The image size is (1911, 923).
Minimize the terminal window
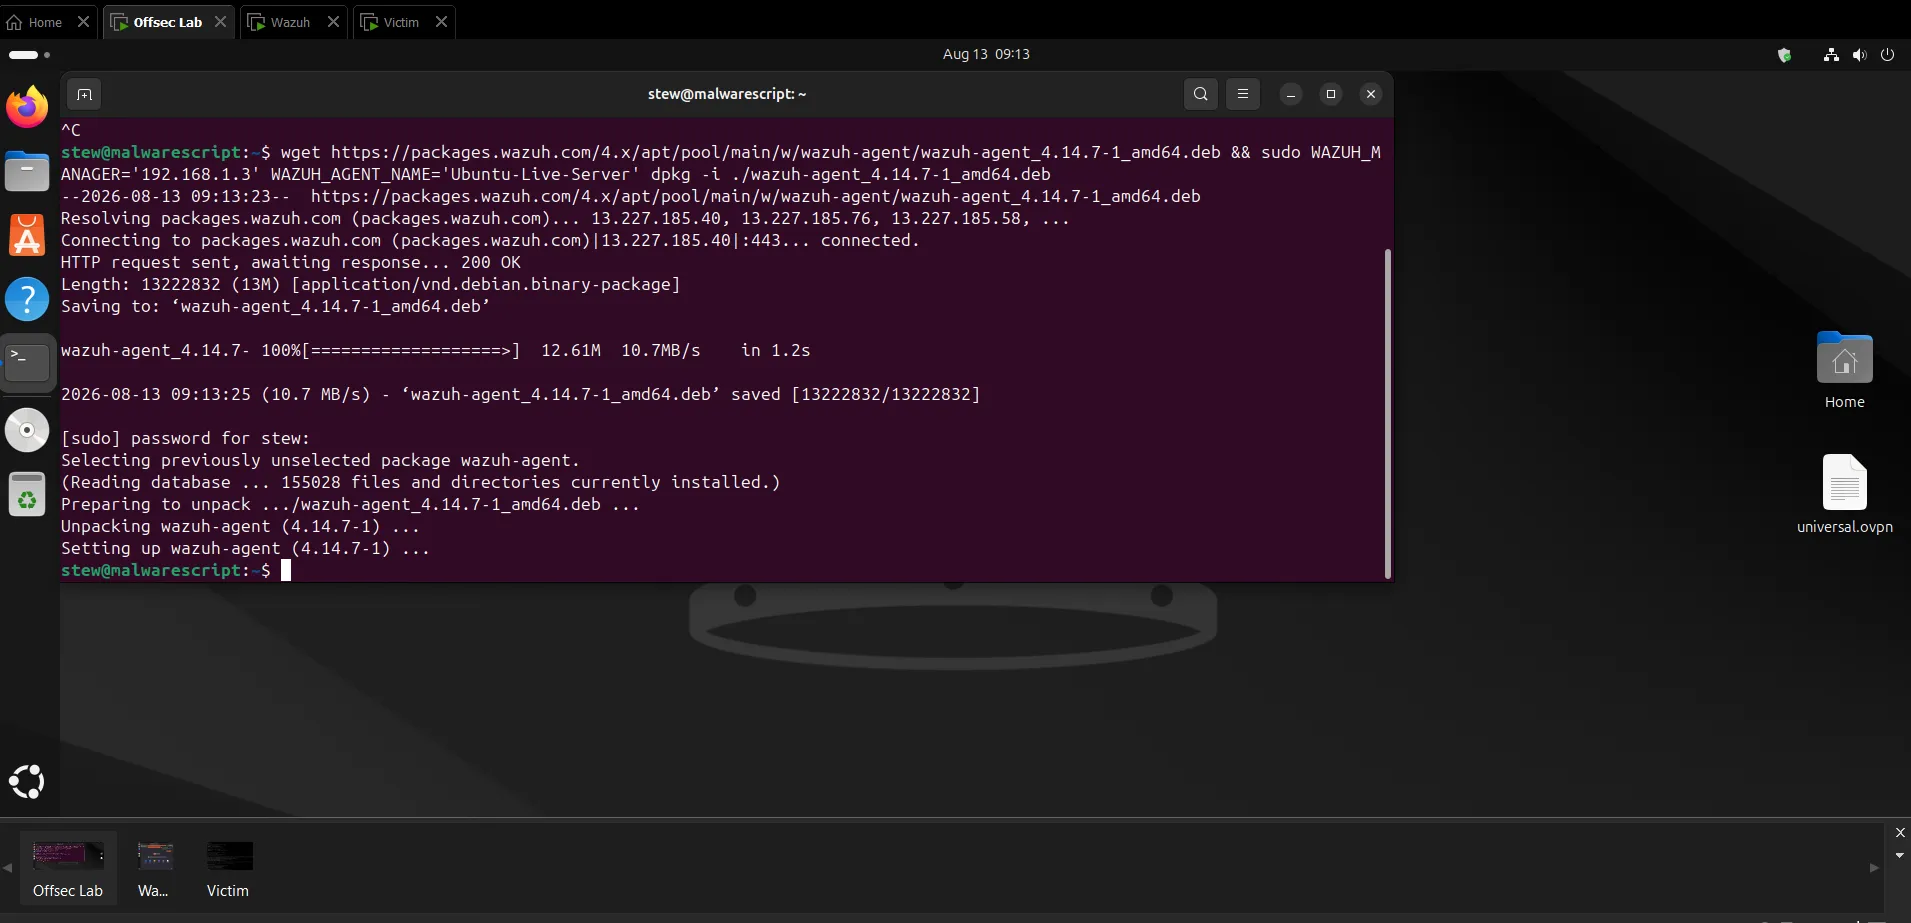click(1291, 94)
